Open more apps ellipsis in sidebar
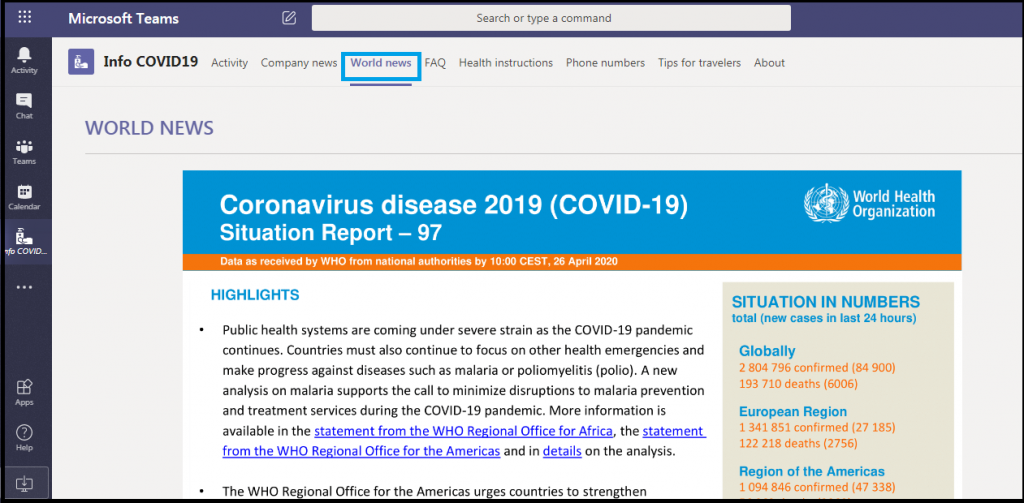Image resolution: width=1024 pixels, height=503 pixels. pyautogui.click(x=24, y=287)
